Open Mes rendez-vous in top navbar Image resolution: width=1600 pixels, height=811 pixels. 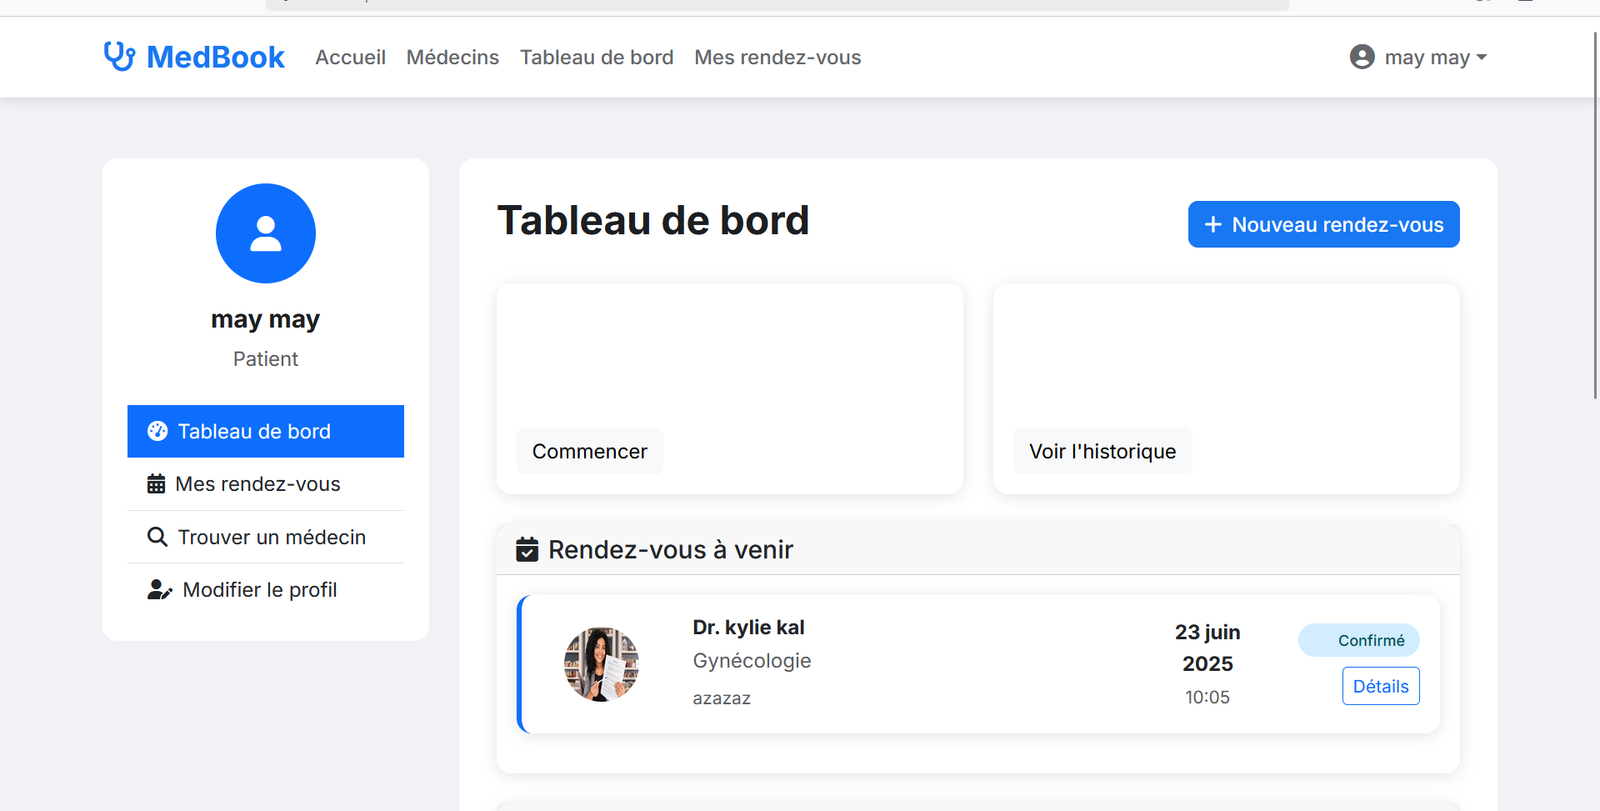[777, 57]
